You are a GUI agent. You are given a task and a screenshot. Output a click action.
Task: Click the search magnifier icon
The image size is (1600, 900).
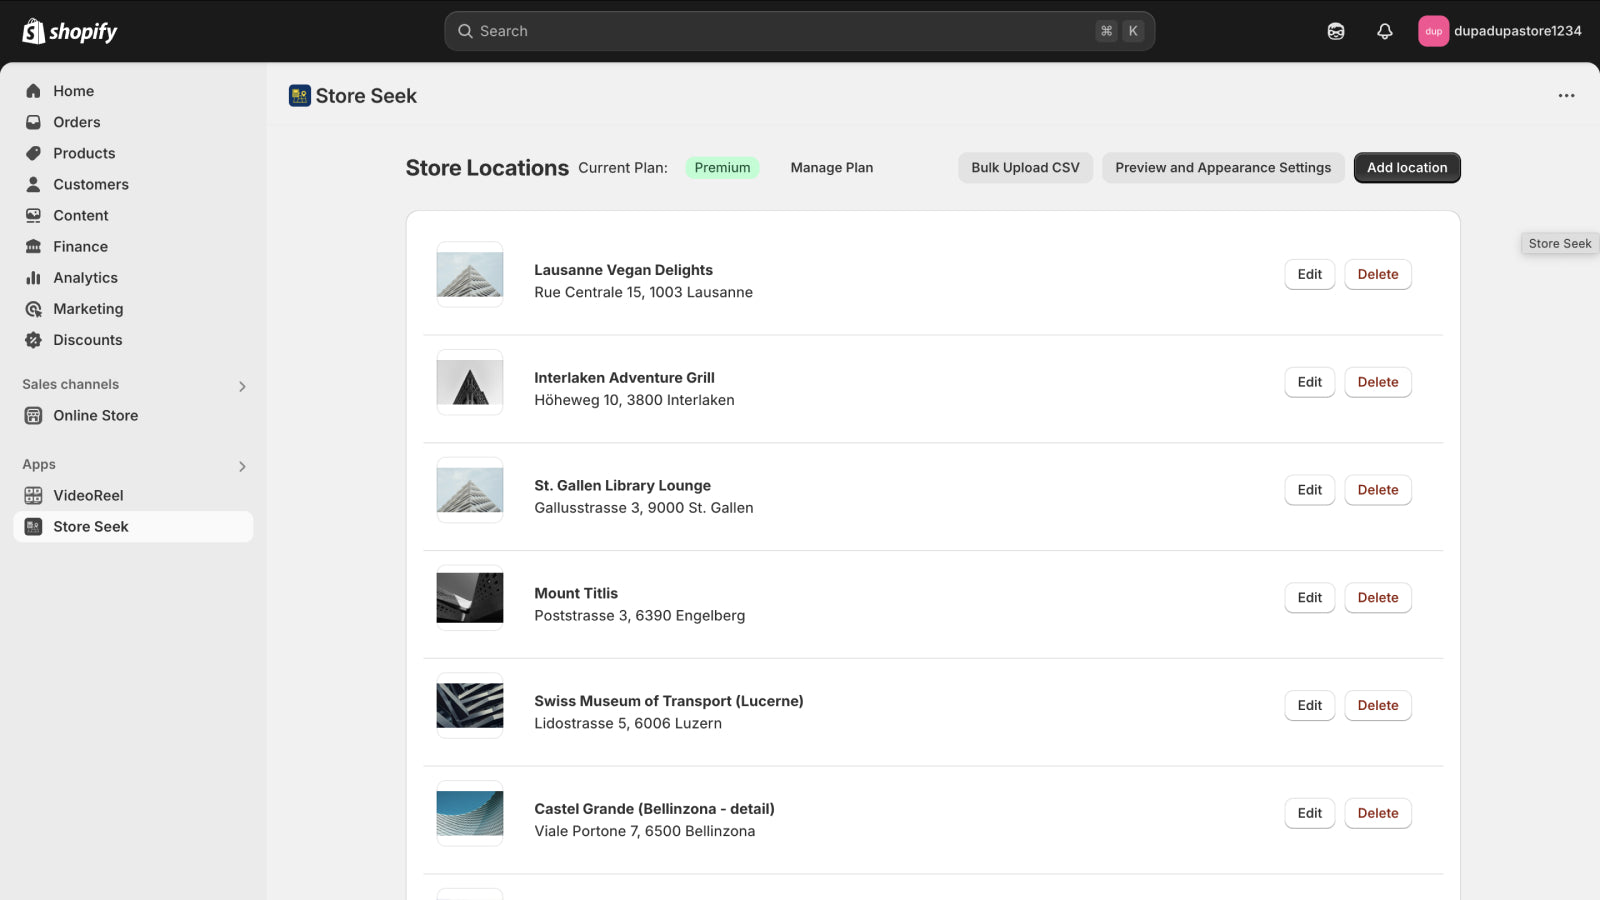coord(465,31)
